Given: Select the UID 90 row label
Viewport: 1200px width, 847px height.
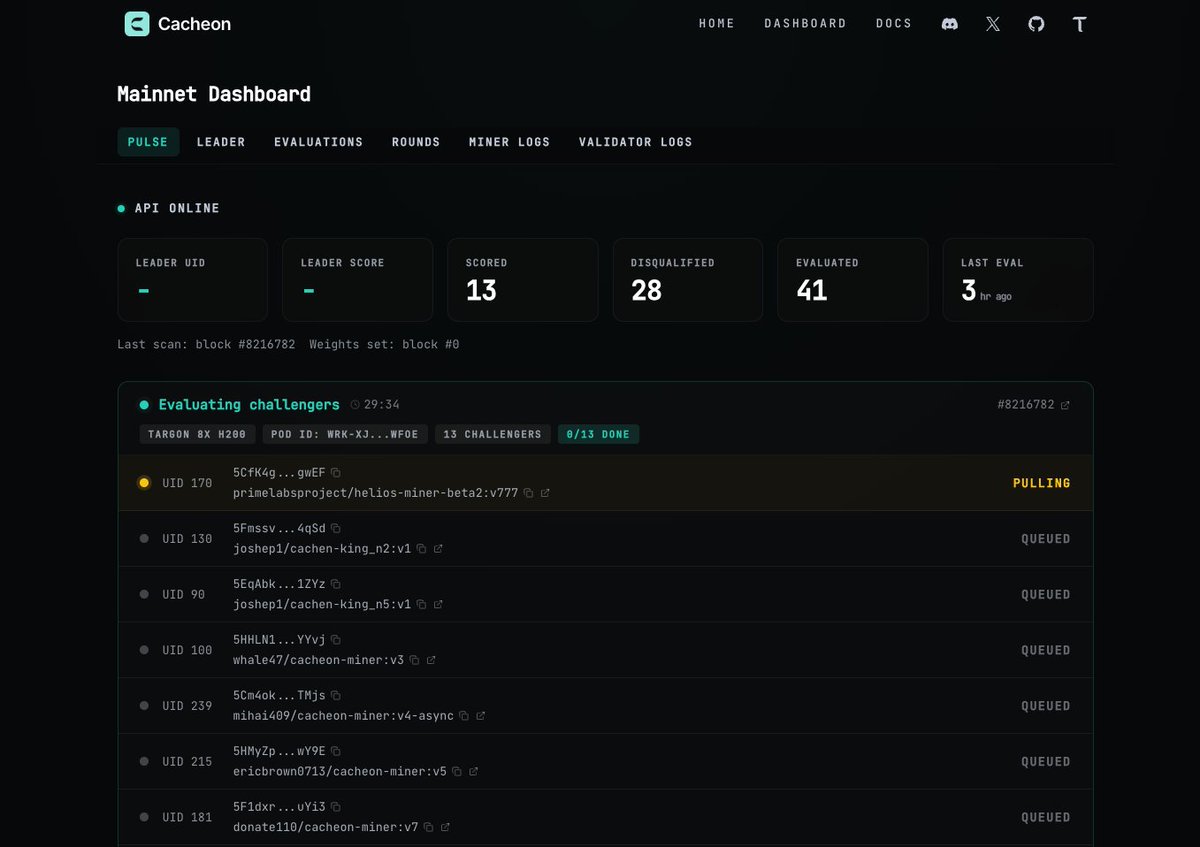Looking at the screenshot, I should coord(184,595).
